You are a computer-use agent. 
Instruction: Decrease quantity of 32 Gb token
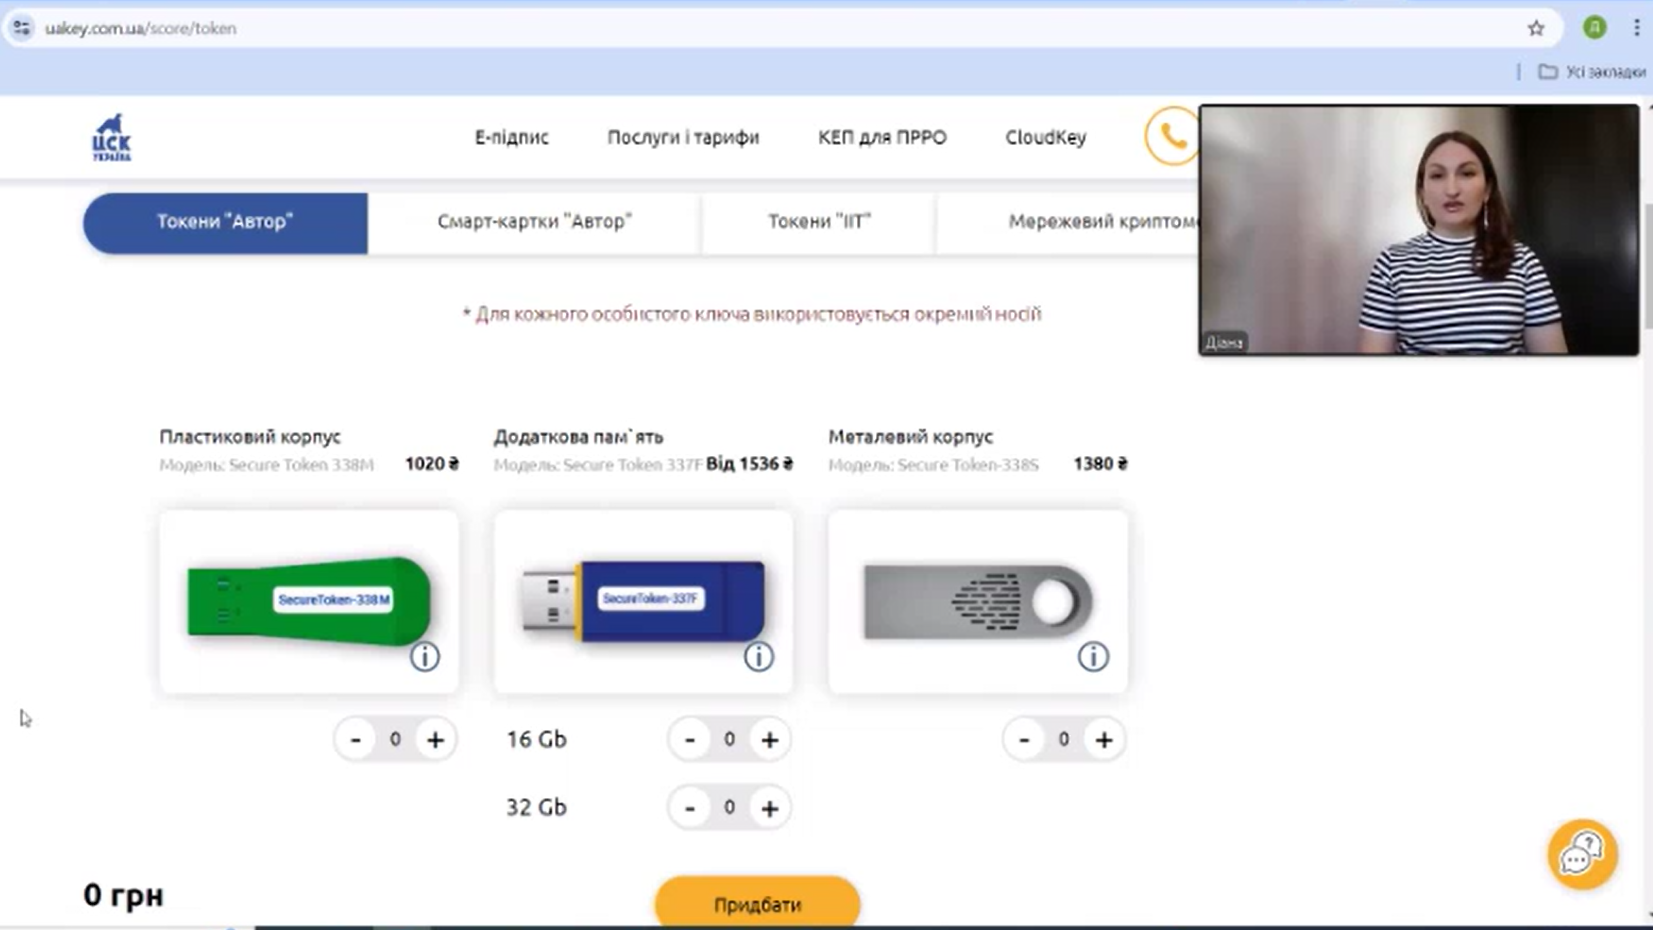coord(690,808)
